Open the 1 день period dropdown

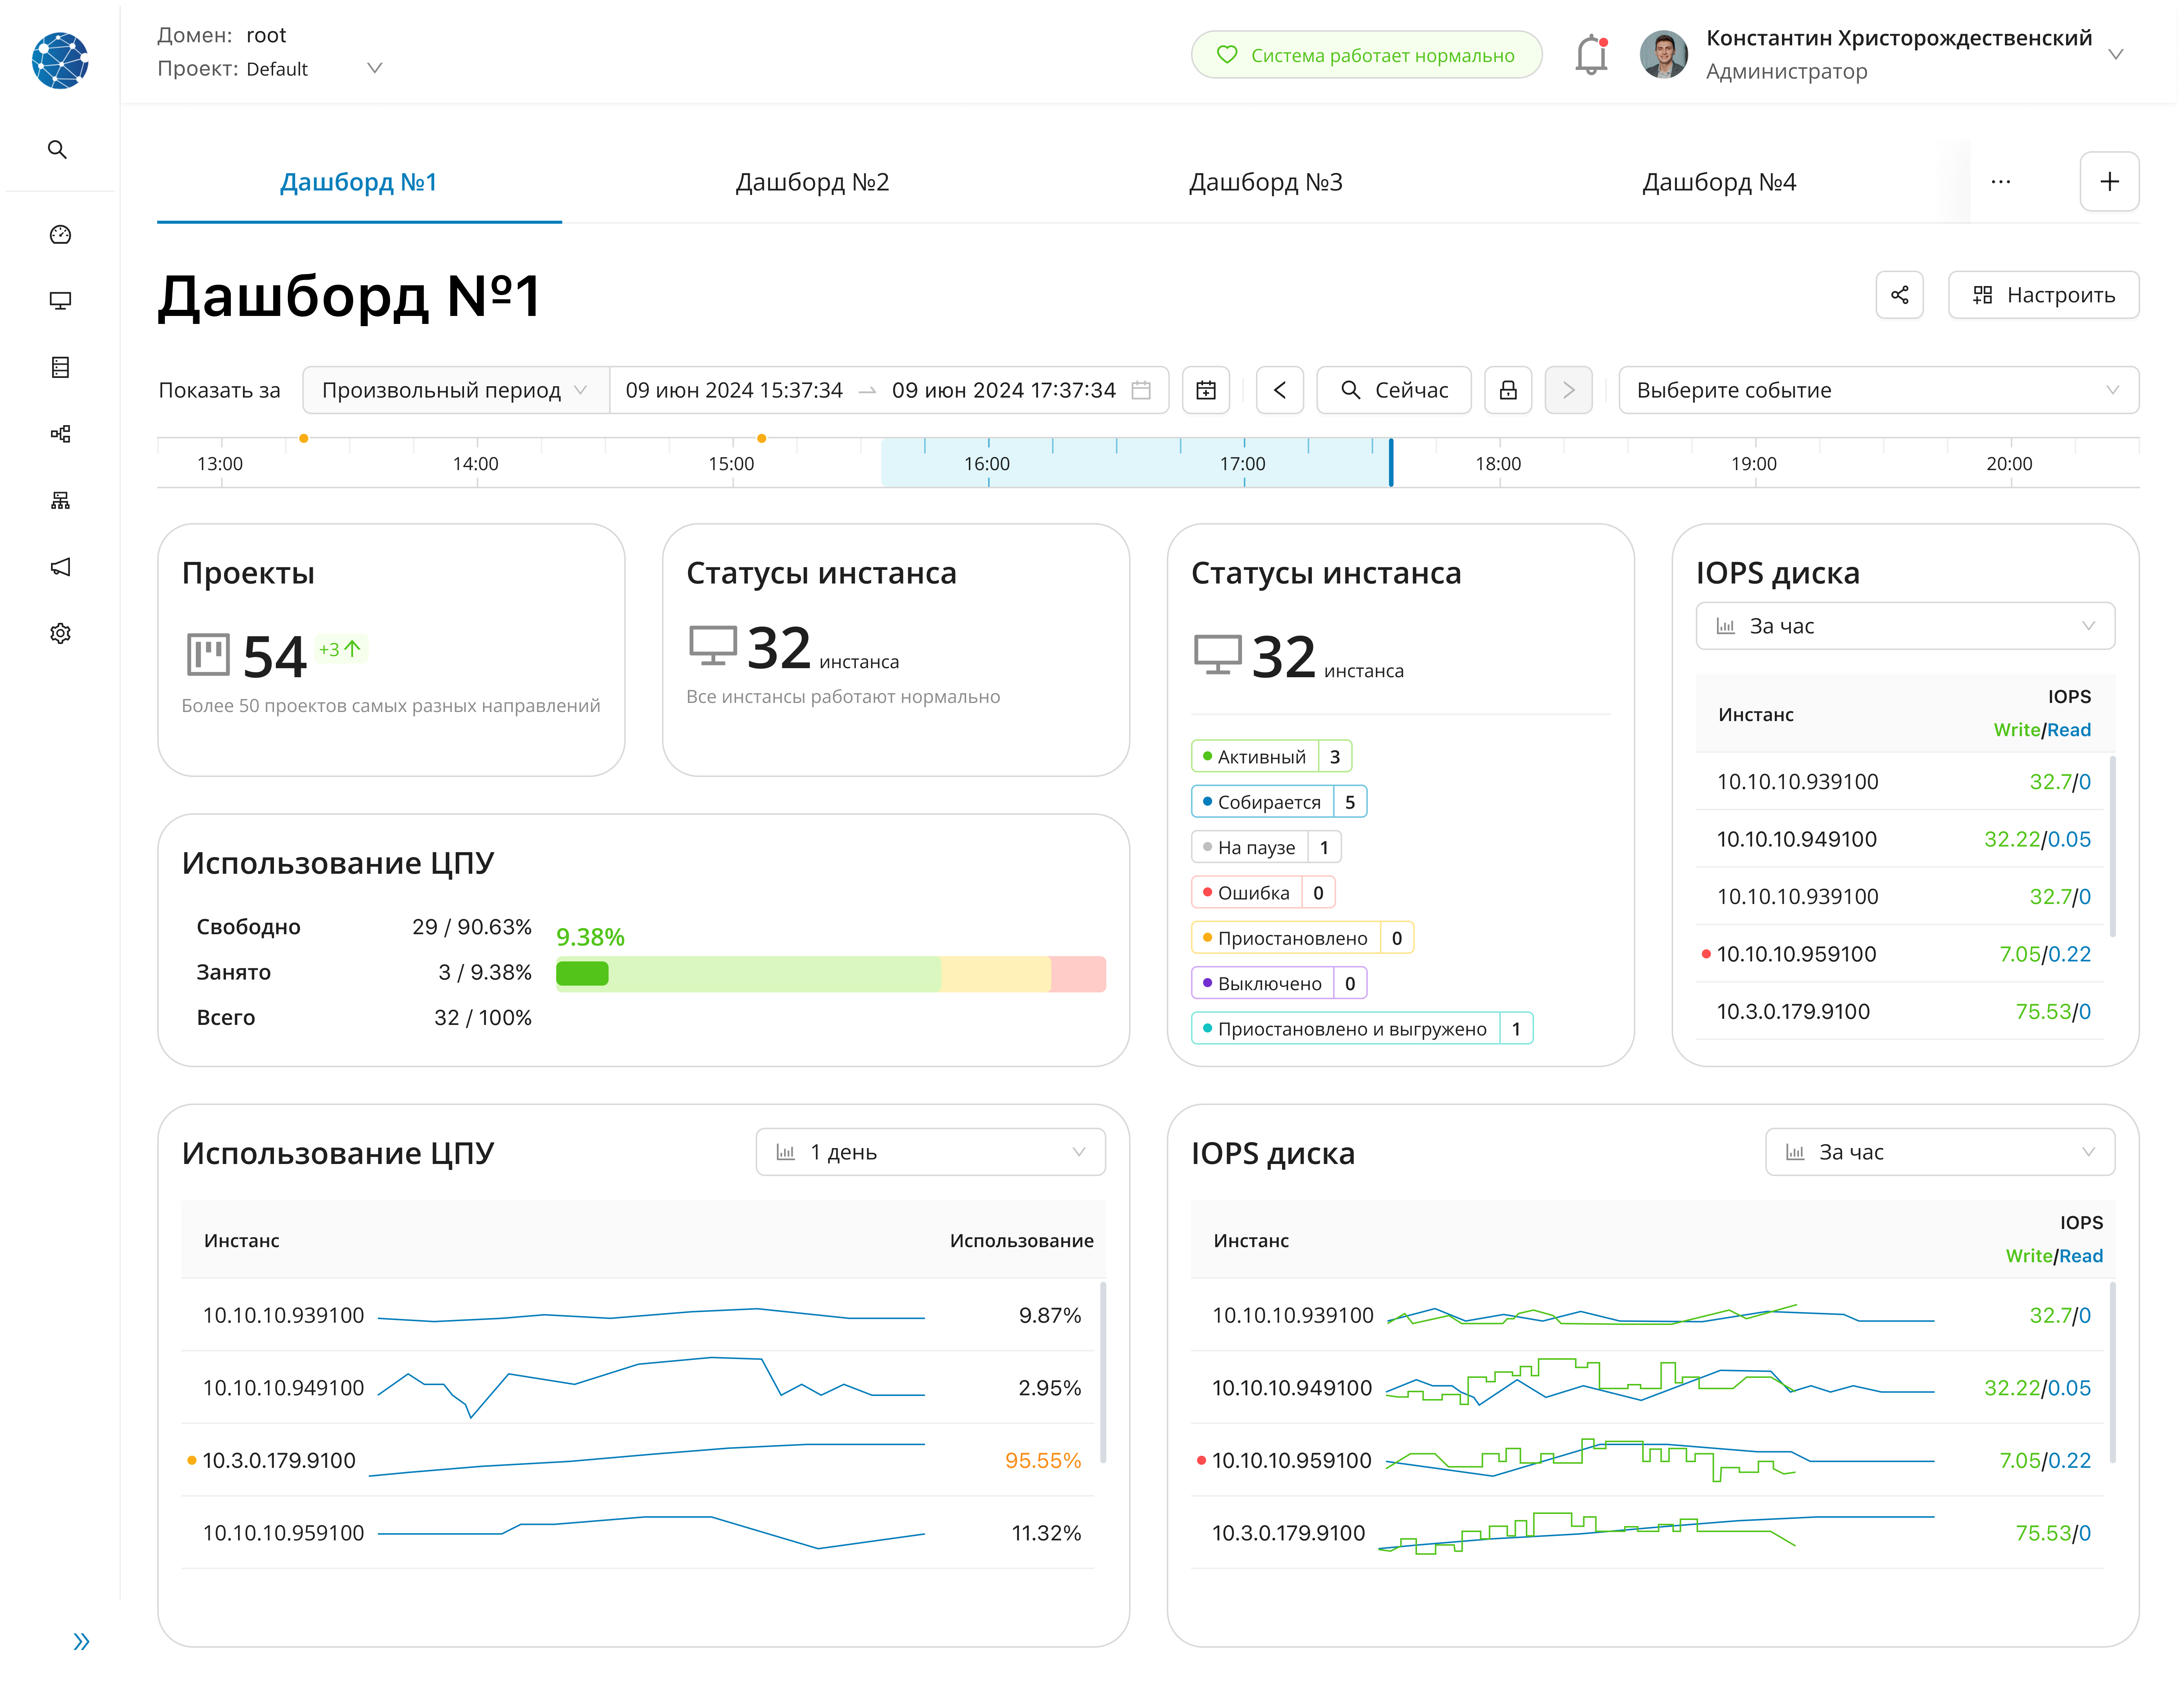click(931, 1152)
